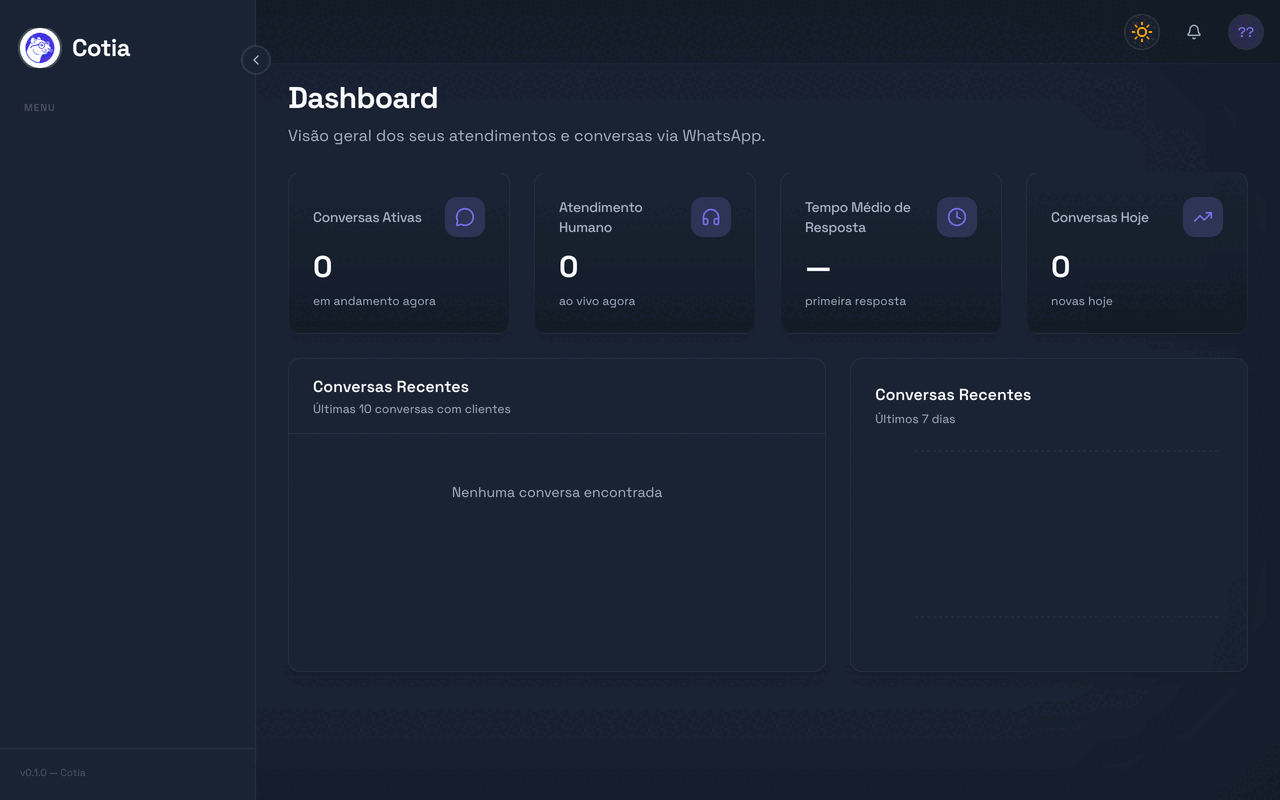
Task: Open the user avatar menu
Action: 1245,32
